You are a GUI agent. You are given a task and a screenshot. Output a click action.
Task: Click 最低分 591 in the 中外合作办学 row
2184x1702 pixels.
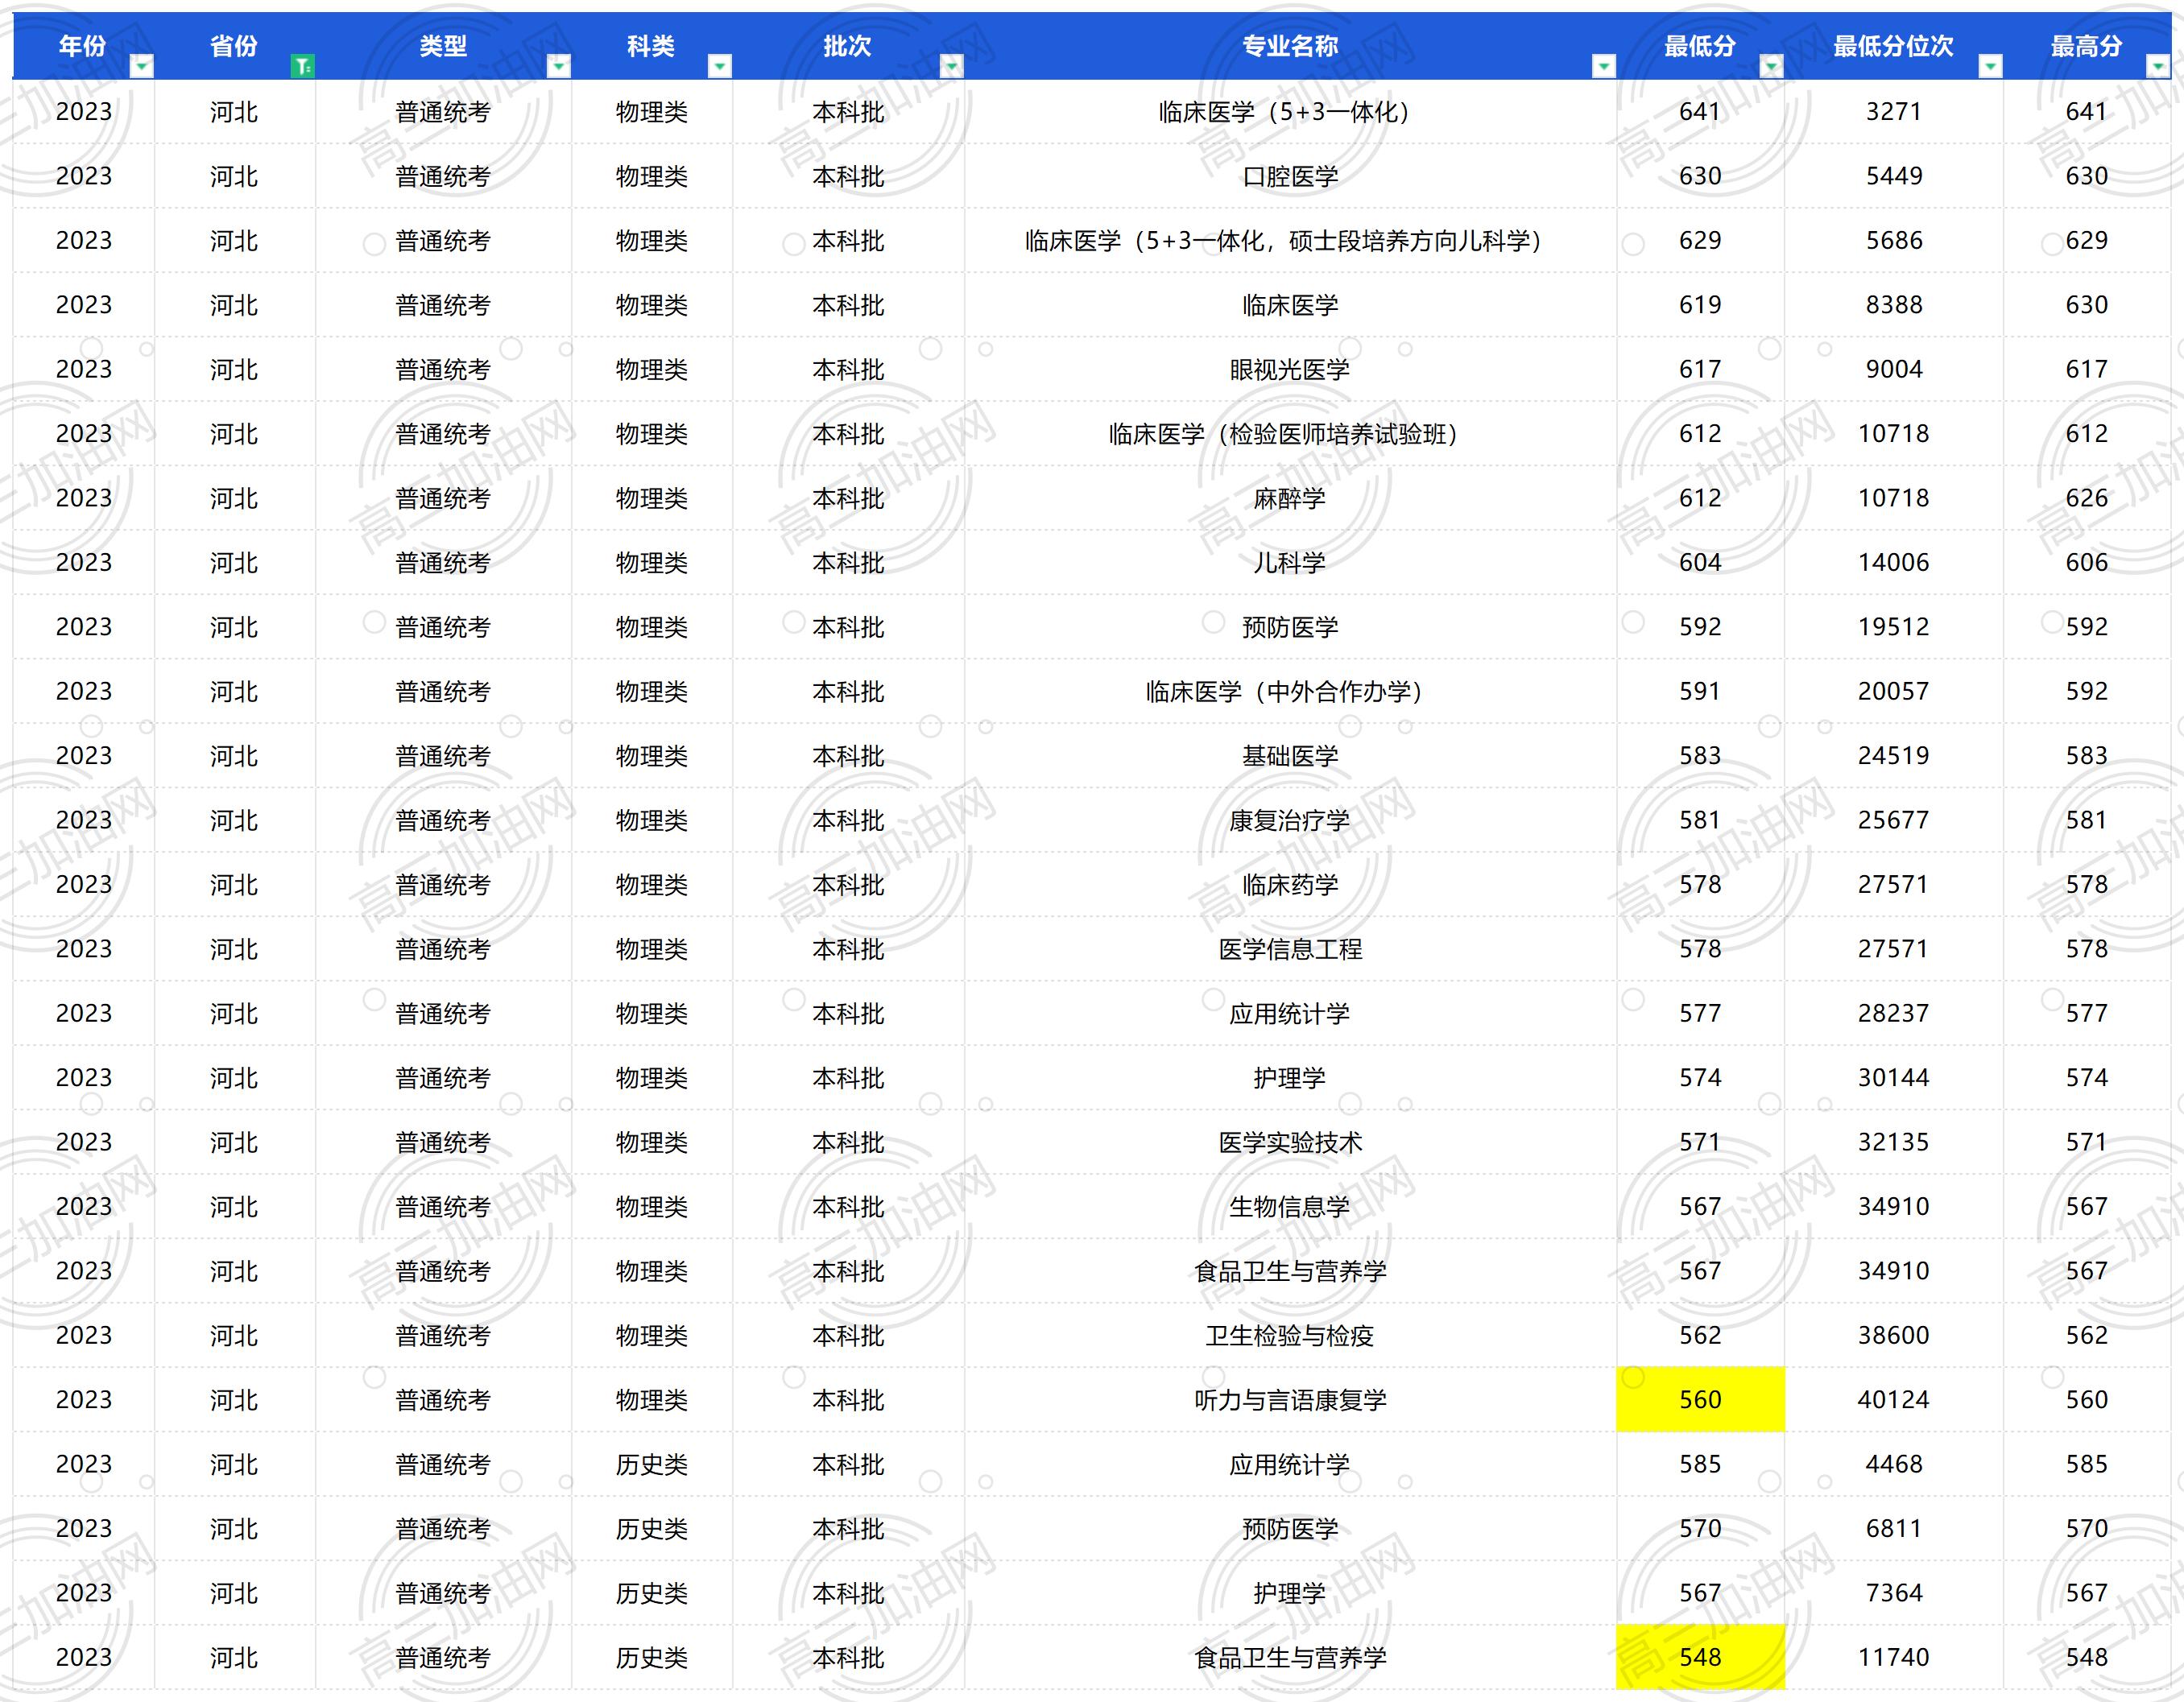pyautogui.click(x=1700, y=692)
